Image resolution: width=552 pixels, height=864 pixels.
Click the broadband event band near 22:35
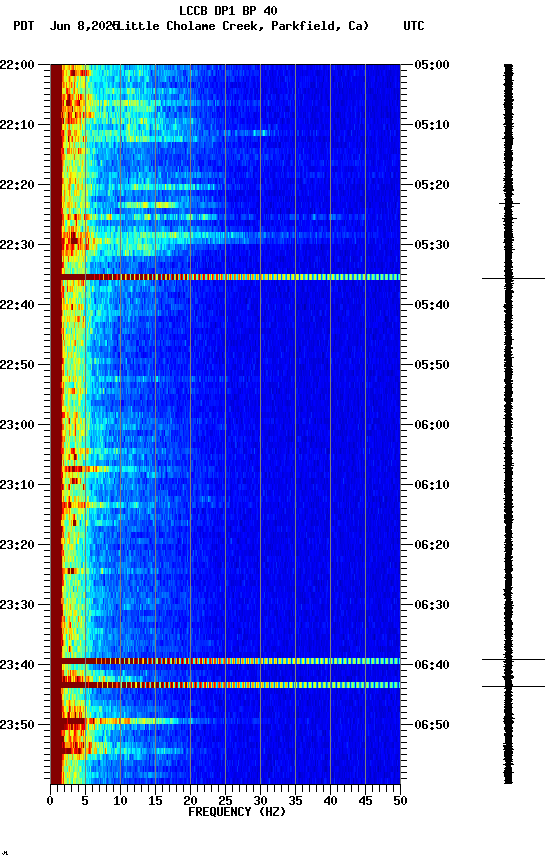point(225,277)
